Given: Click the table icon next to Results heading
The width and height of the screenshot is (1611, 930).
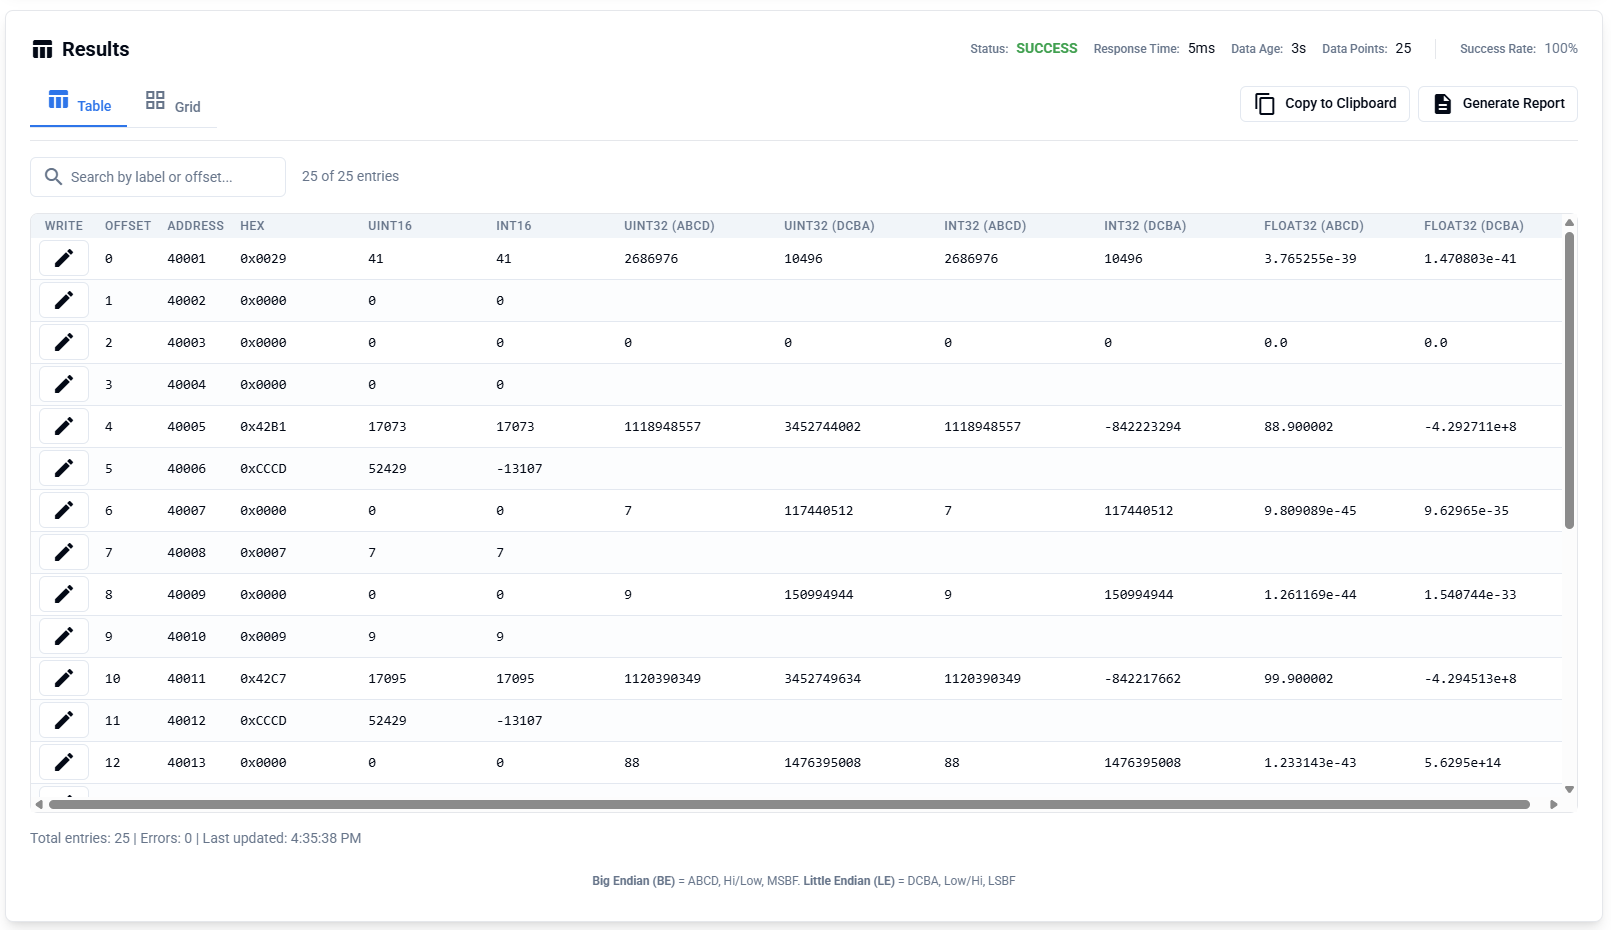Looking at the screenshot, I should click(x=43, y=48).
